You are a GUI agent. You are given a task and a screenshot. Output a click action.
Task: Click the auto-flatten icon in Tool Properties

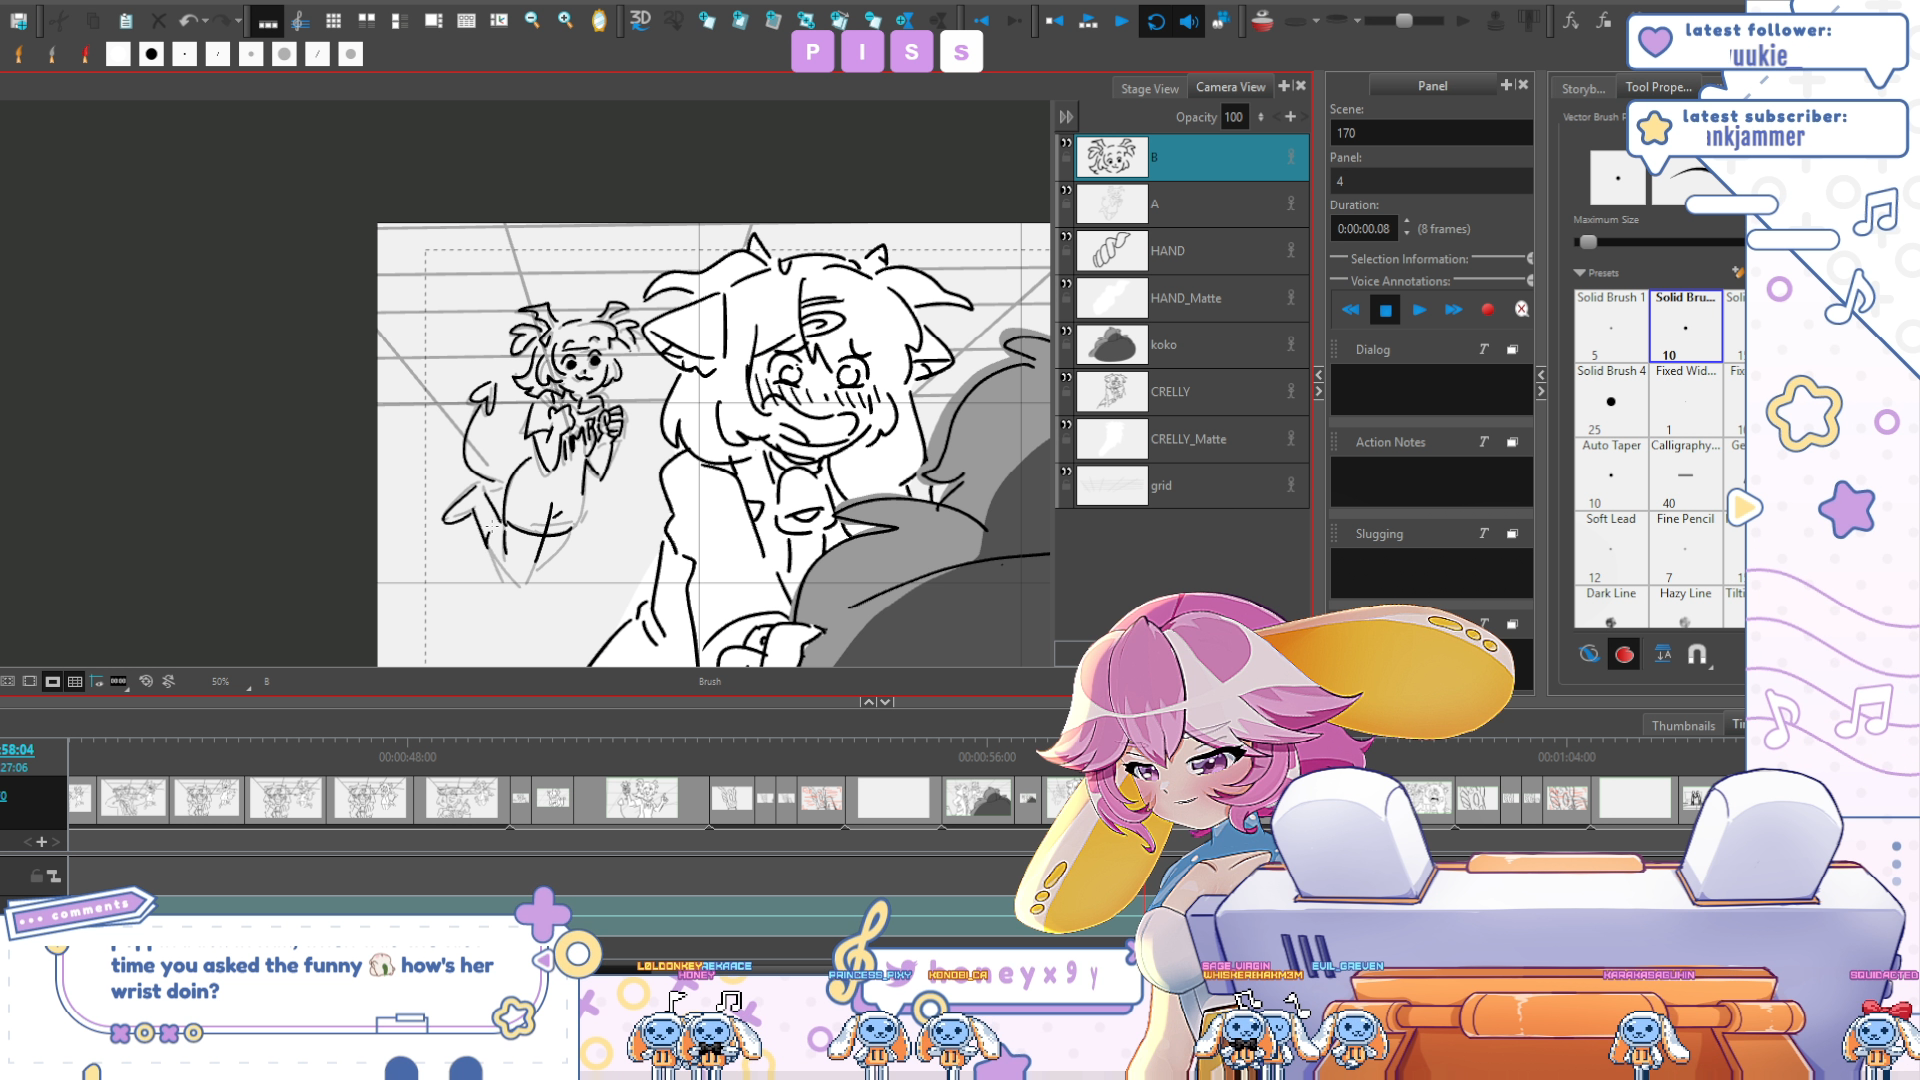pos(1663,654)
